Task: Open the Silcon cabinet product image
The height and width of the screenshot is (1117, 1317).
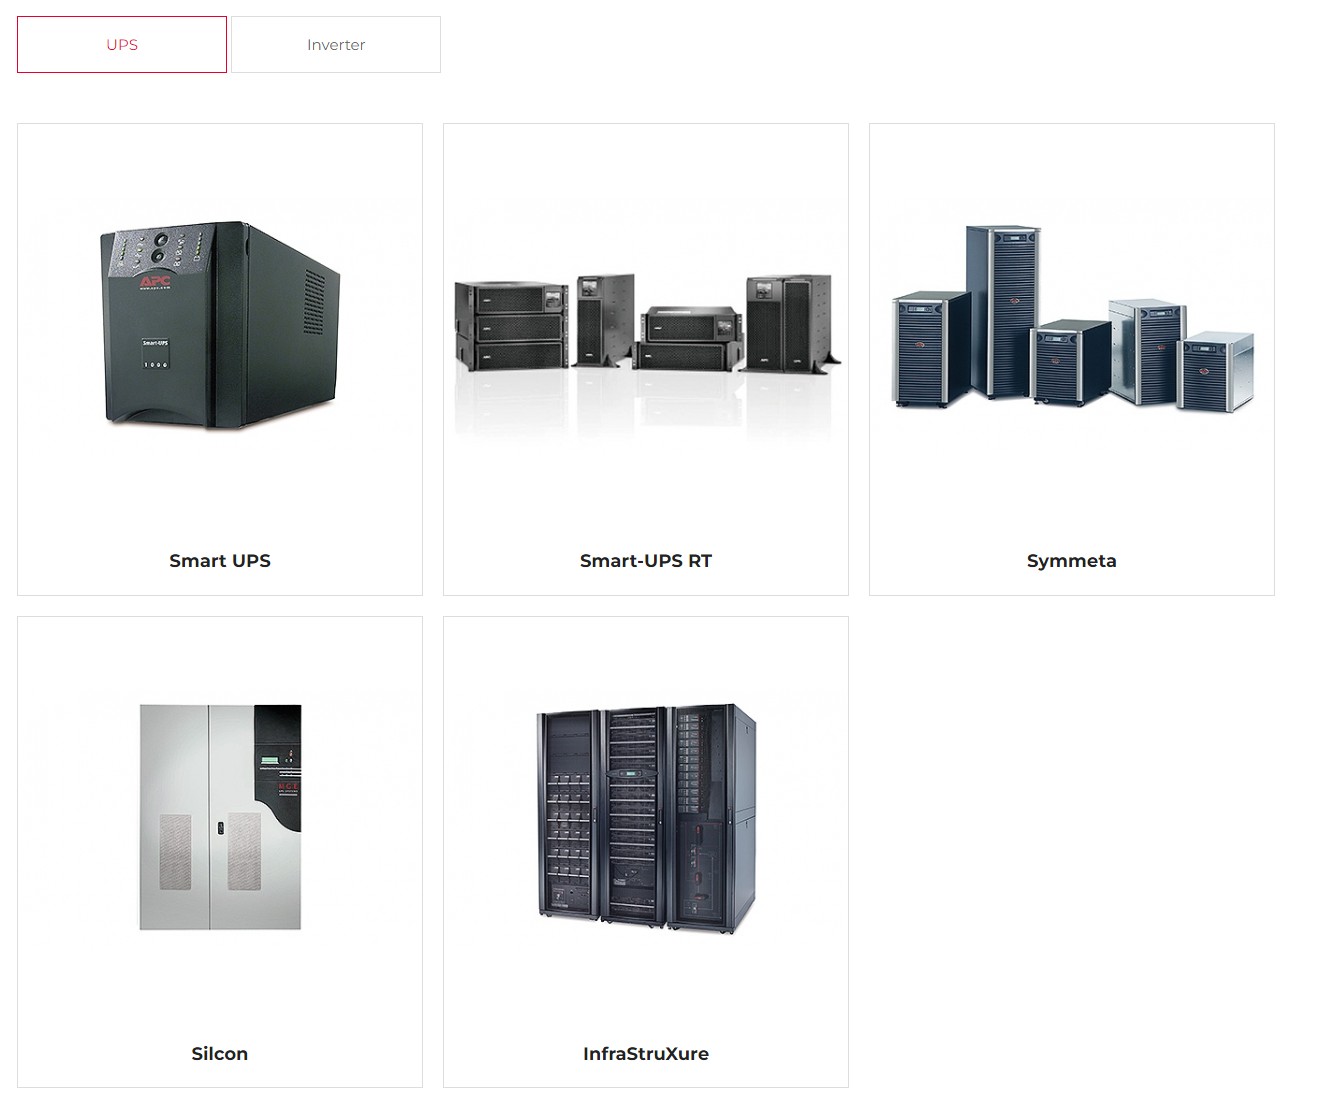Action: (220, 818)
